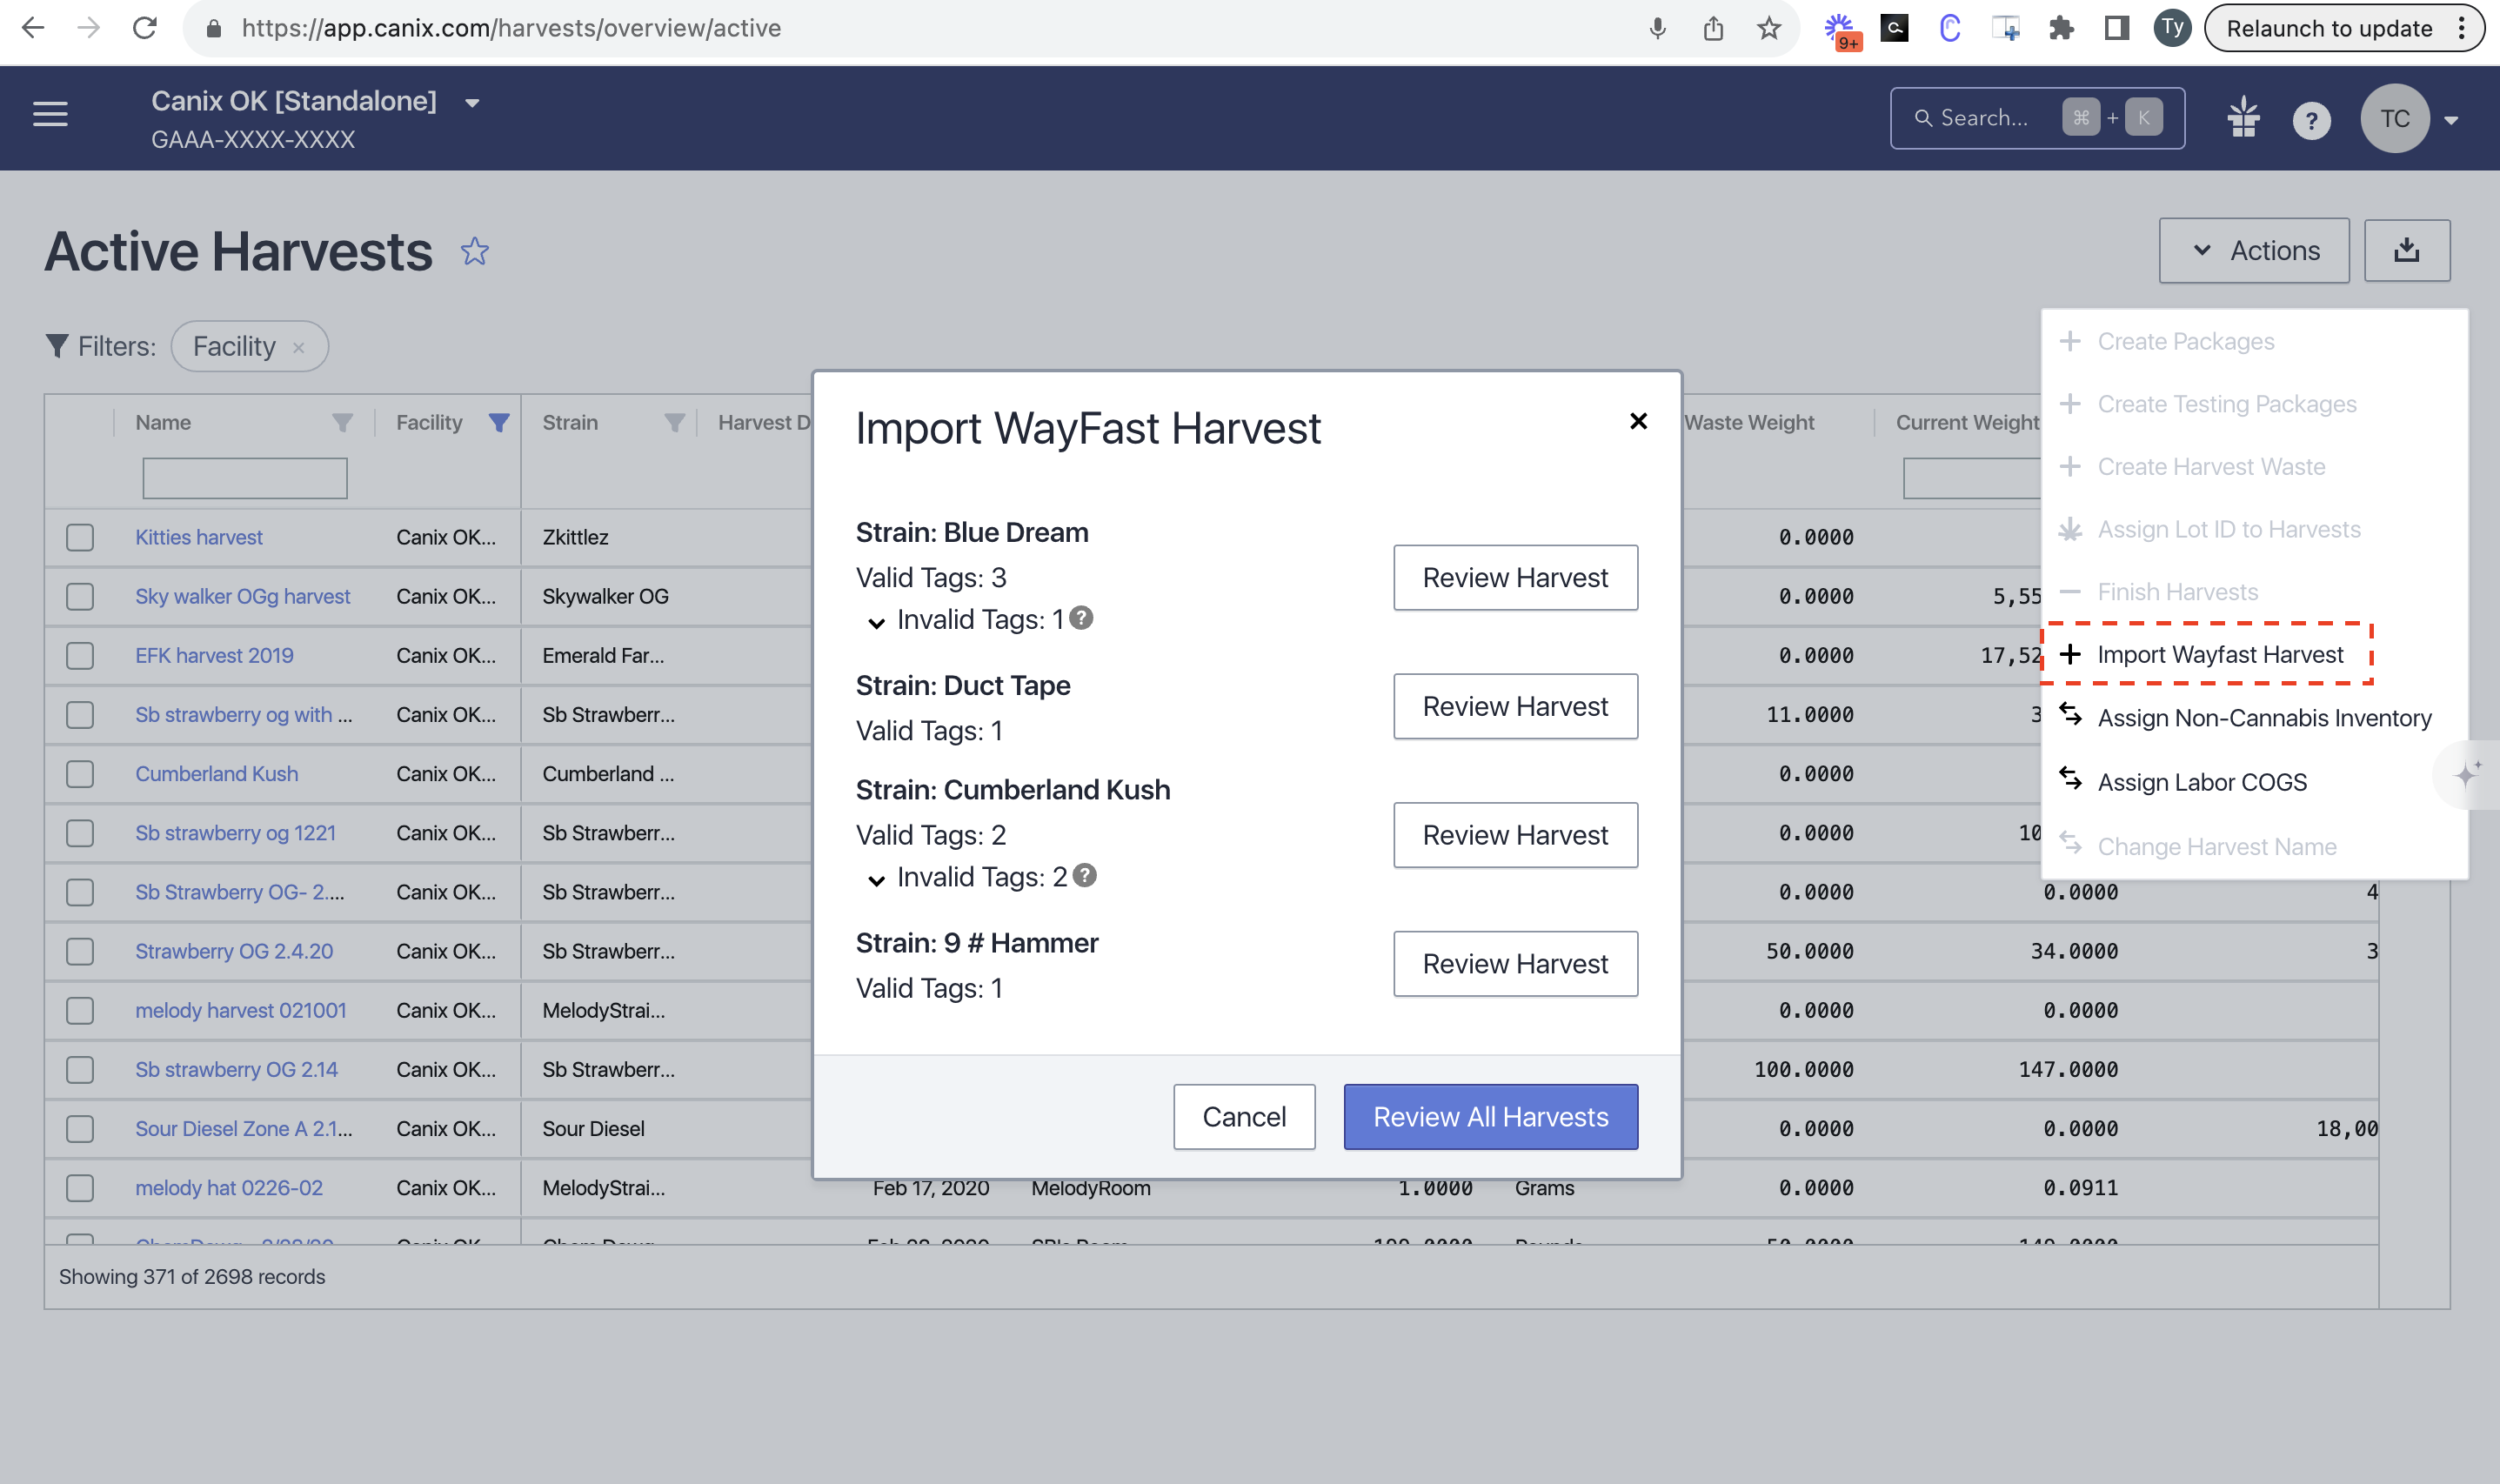Expand Cumberland Kush Invalid Tags: 2
The width and height of the screenshot is (2500, 1484).
876,880
